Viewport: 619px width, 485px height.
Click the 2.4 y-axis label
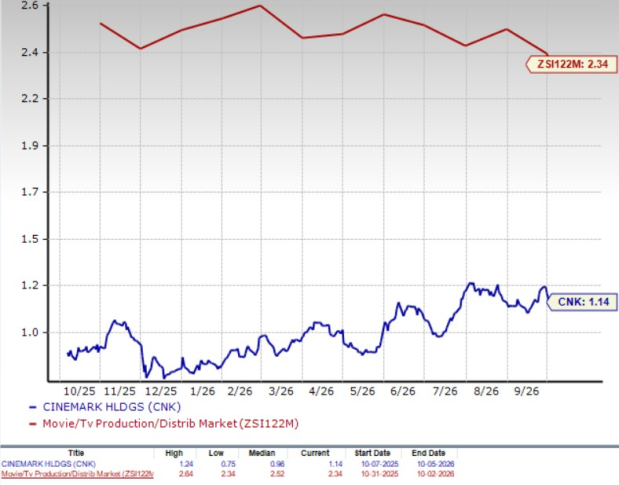30,52
